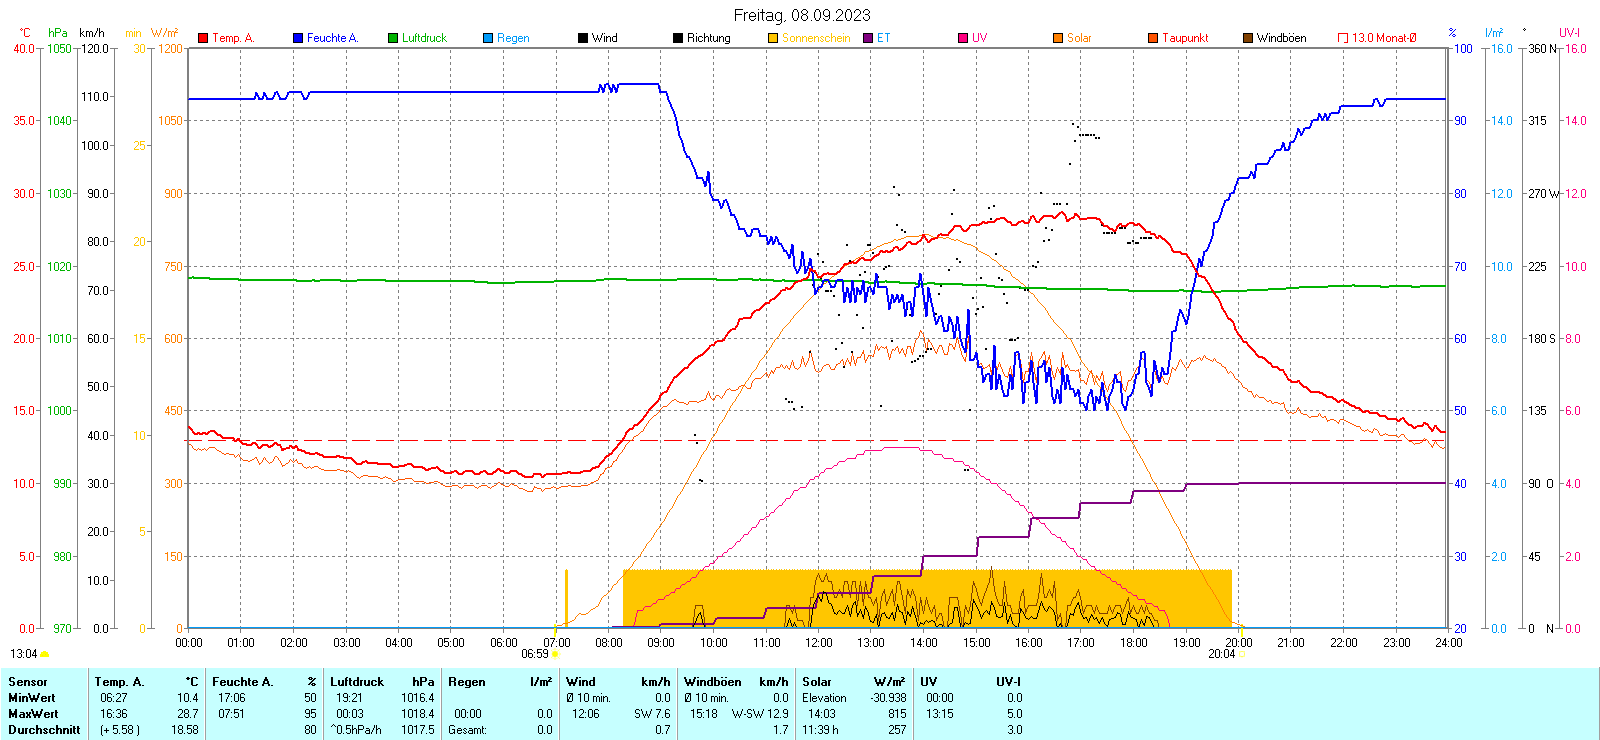Viewport: 1600px width, 740px height.
Task: Click the empty 13.0 Monat-Ø legend box
Action: click(x=1343, y=38)
